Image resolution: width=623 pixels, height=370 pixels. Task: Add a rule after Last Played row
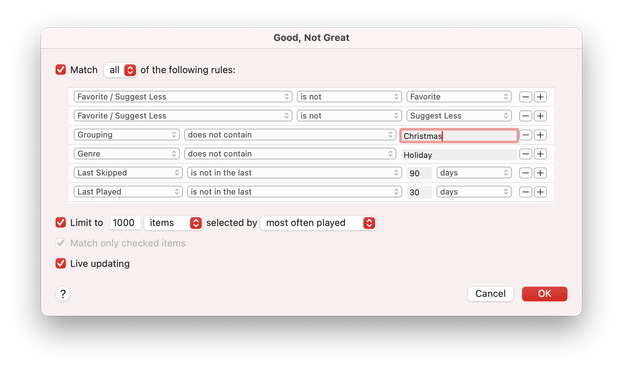[540, 192]
